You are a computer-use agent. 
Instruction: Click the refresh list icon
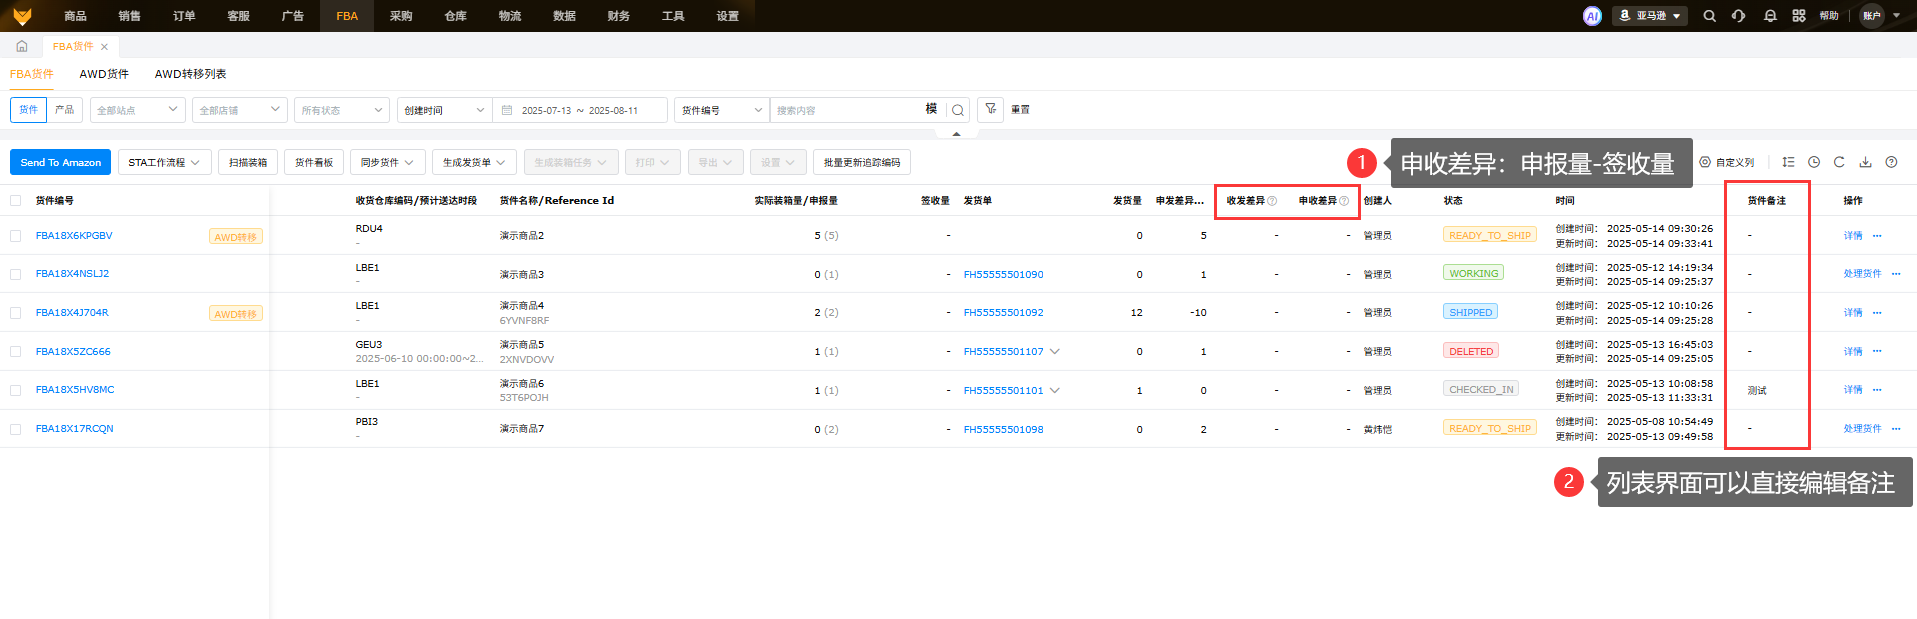1839,162
